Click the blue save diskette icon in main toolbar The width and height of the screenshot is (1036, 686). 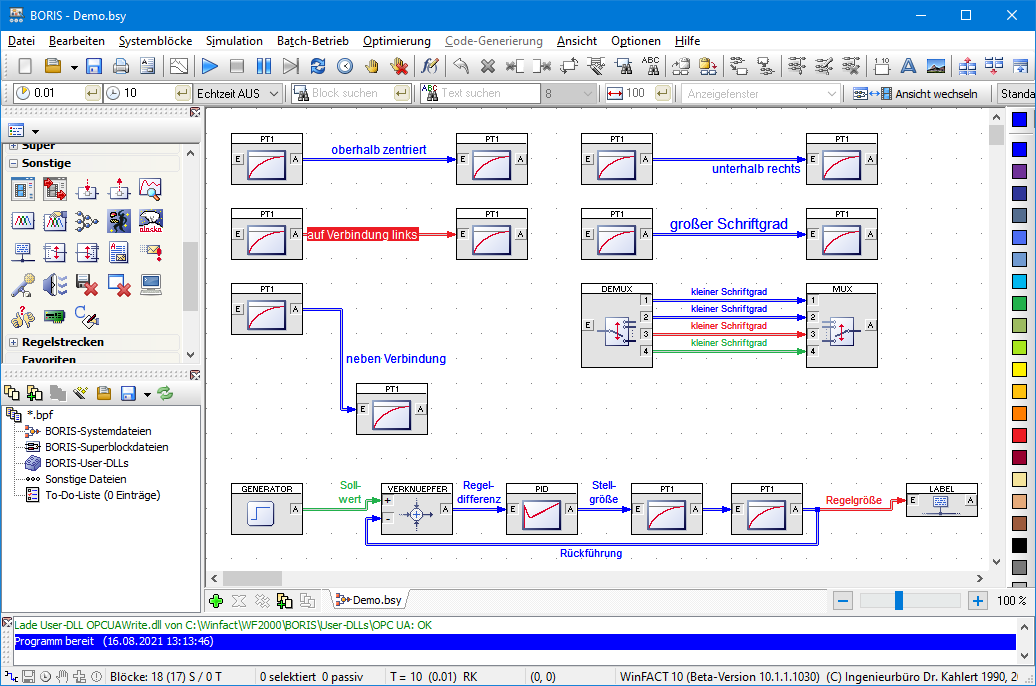pyautogui.click(x=94, y=66)
